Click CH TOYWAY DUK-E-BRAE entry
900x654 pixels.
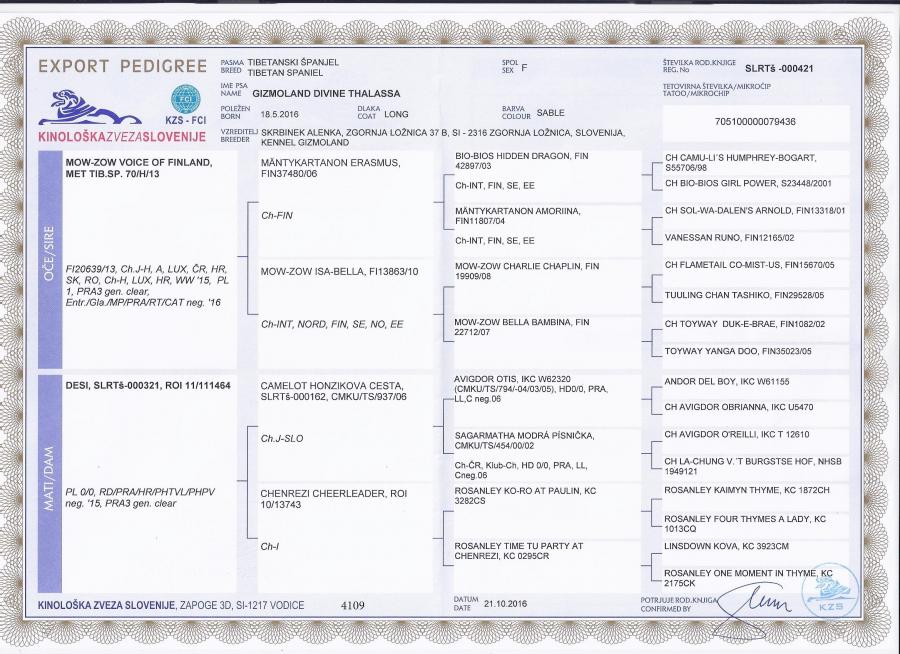point(744,324)
